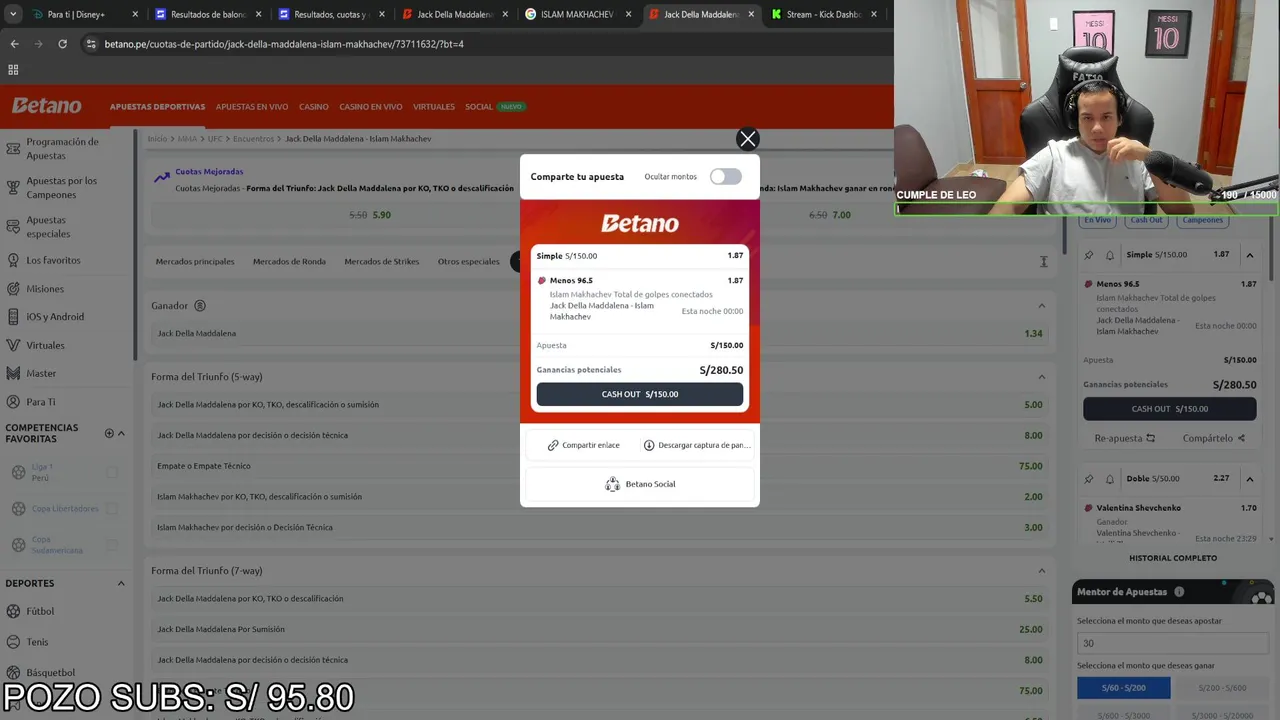Tick the Copa Sudamericana checkbox

[112, 545]
